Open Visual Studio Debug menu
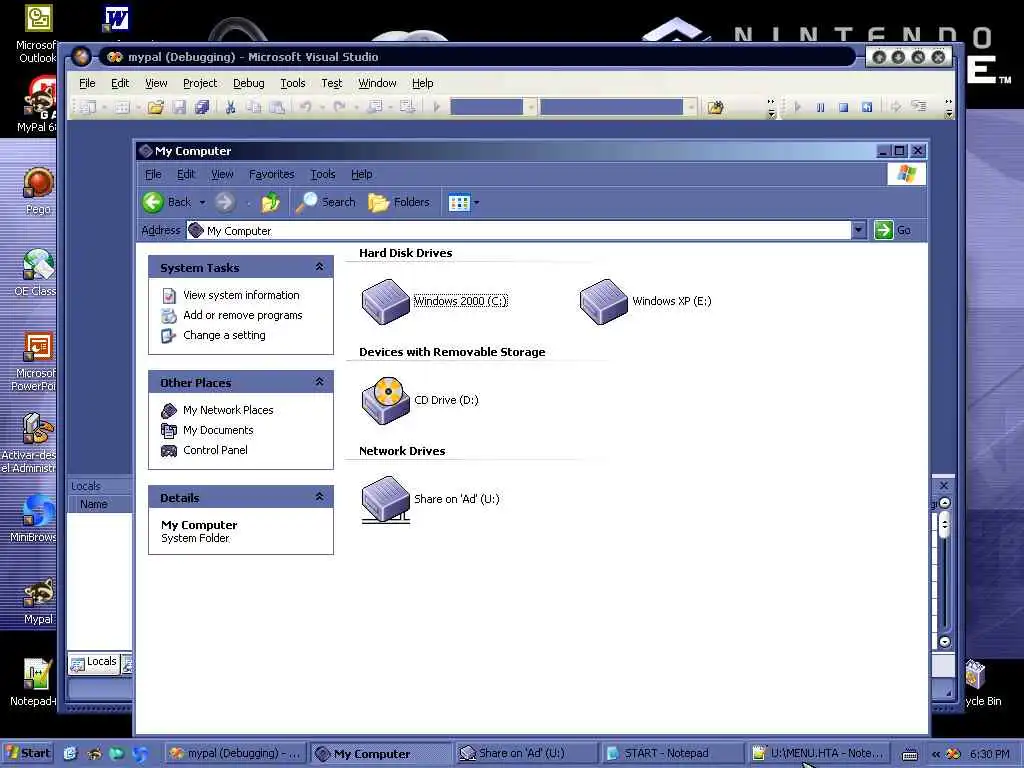This screenshot has width=1024, height=768. 249,83
